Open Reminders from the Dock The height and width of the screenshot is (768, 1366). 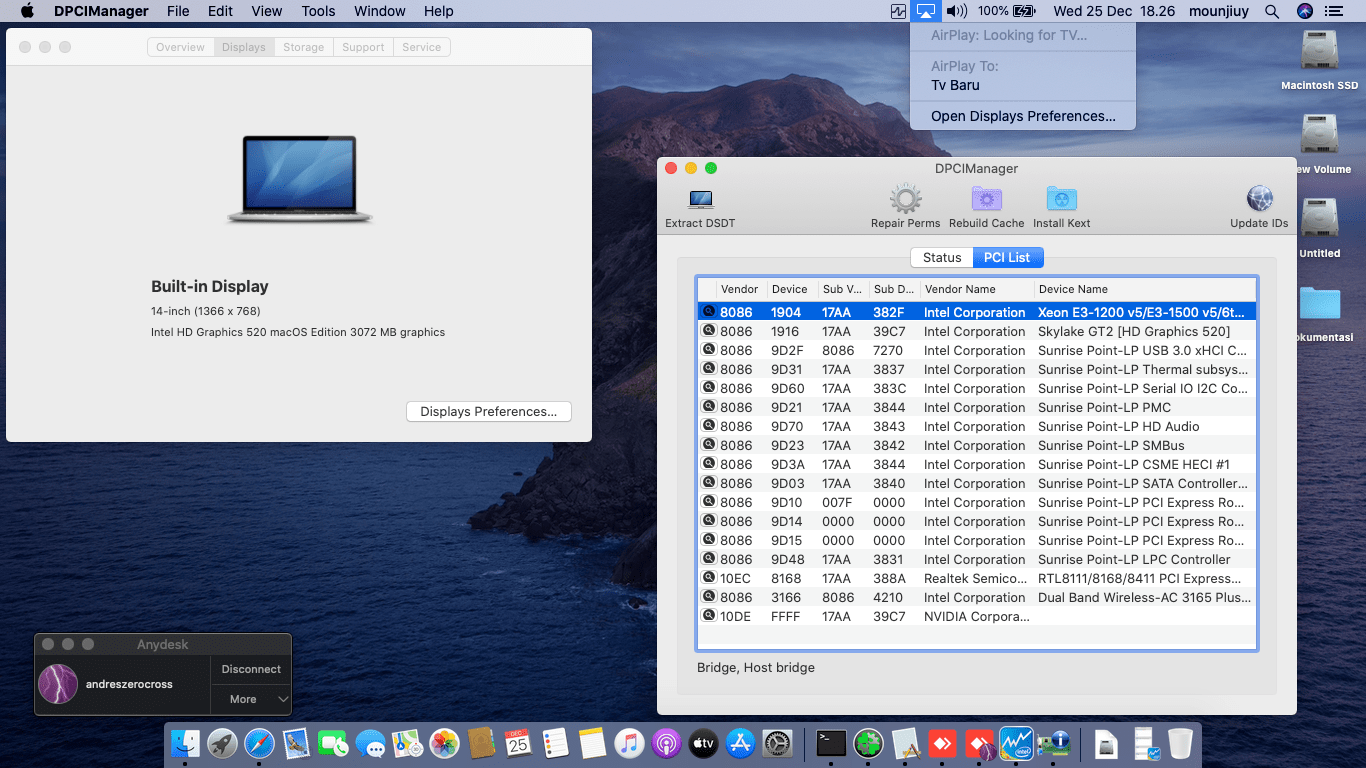click(555, 743)
